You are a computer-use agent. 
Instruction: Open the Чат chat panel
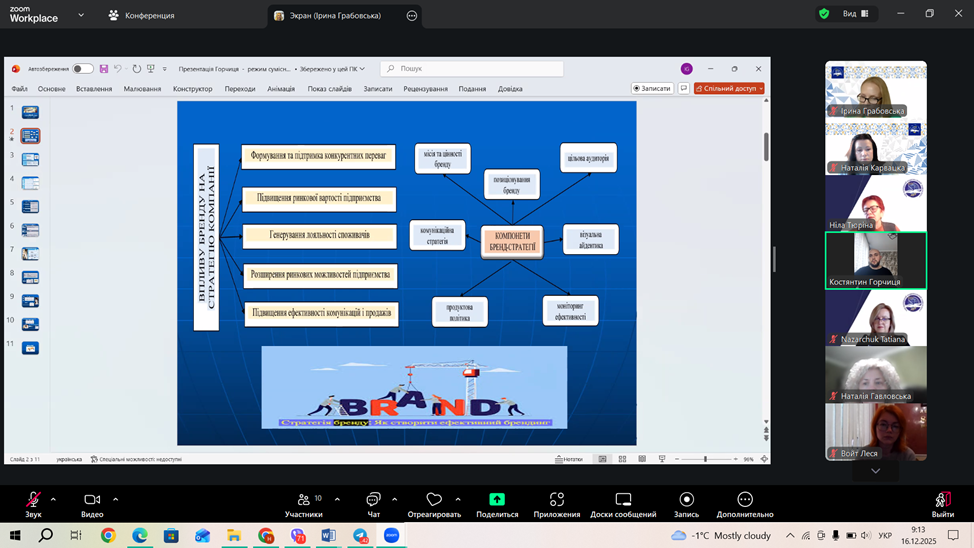coord(373,499)
